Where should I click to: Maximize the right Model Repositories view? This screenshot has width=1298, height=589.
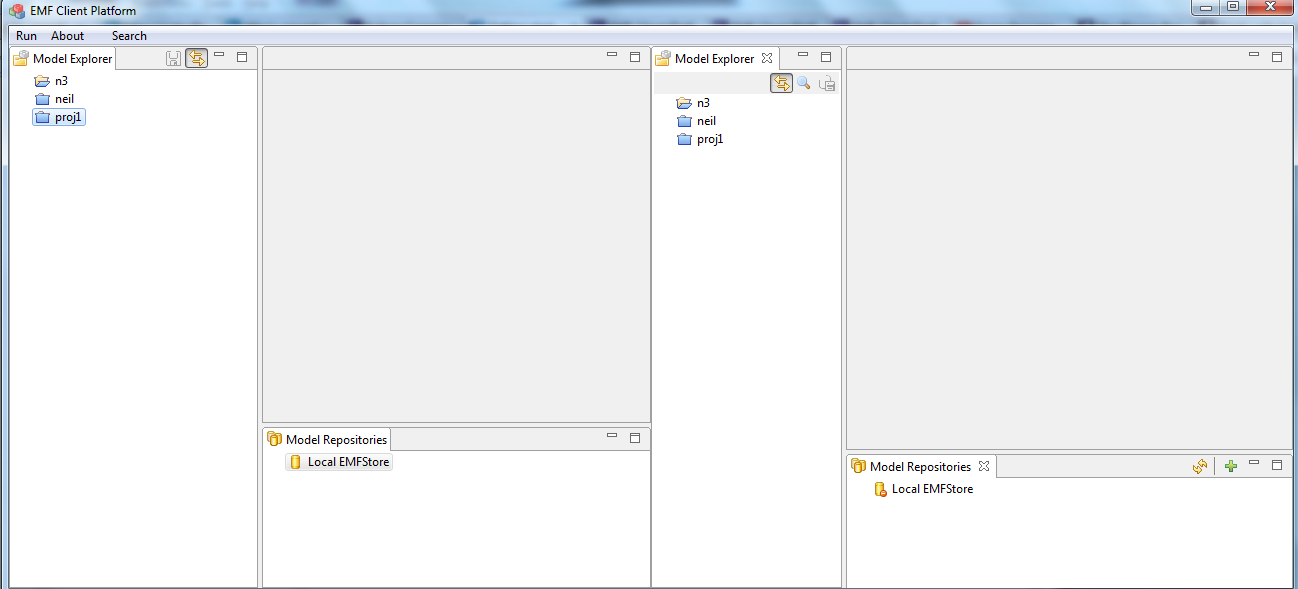pyautogui.click(x=1277, y=465)
